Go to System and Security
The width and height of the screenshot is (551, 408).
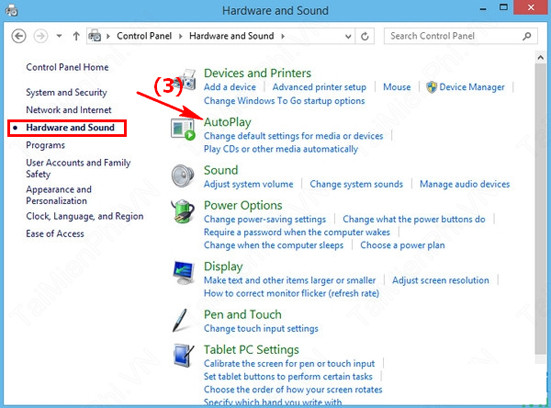tap(66, 92)
